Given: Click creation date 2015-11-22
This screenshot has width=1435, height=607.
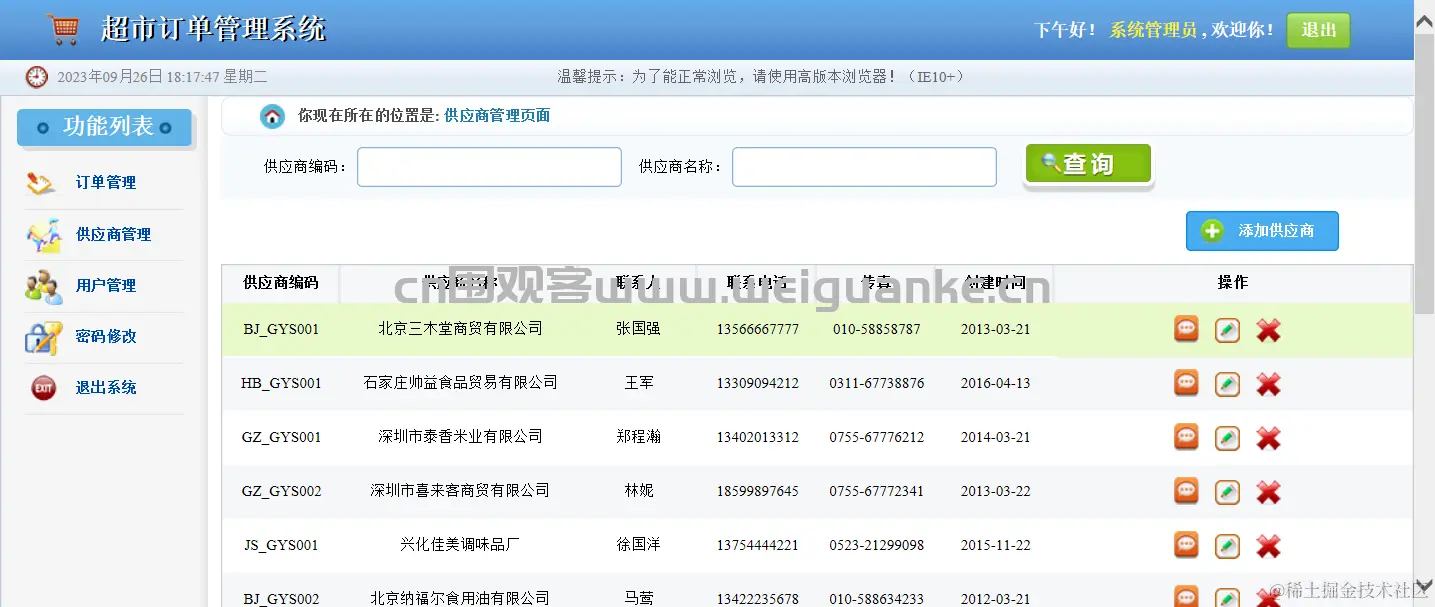Looking at the screenshot, I should click(995, 545).
